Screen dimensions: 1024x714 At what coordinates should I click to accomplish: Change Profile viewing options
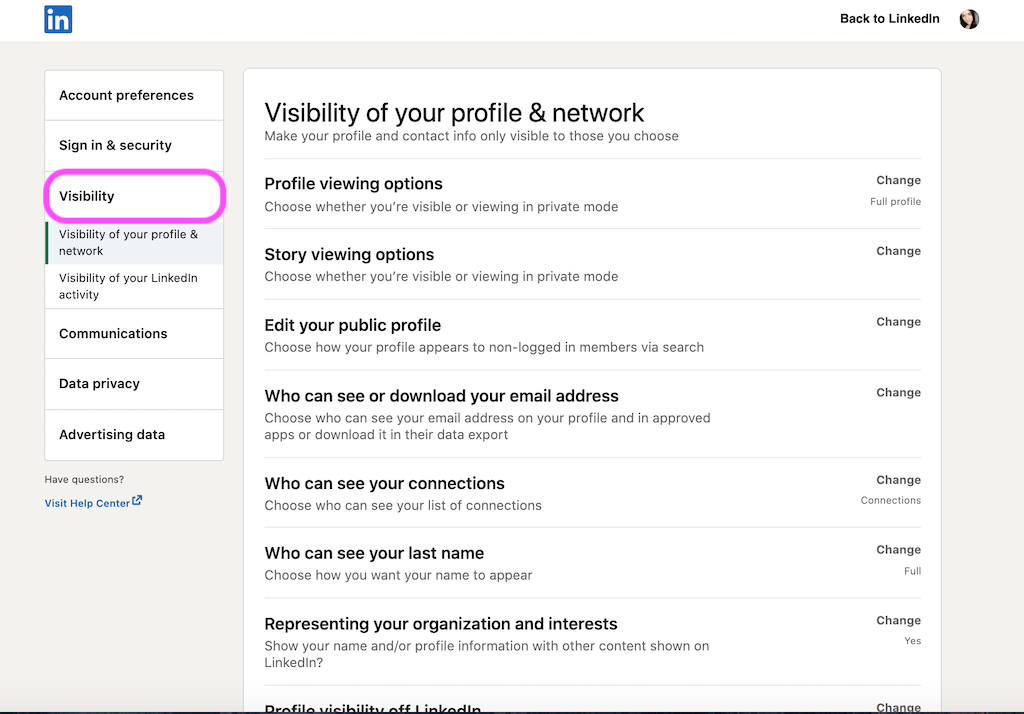898,180
